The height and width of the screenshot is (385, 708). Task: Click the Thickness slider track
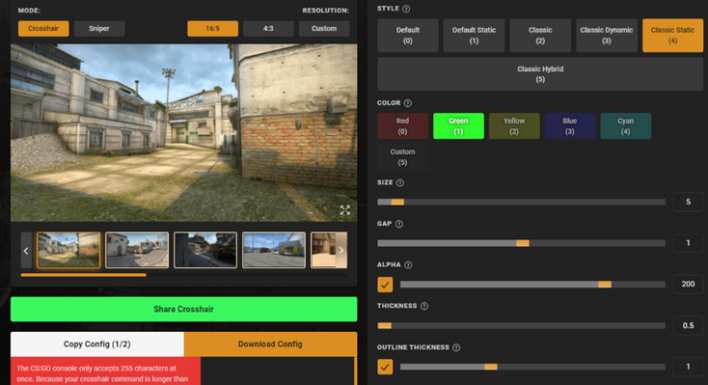(521, 325)
